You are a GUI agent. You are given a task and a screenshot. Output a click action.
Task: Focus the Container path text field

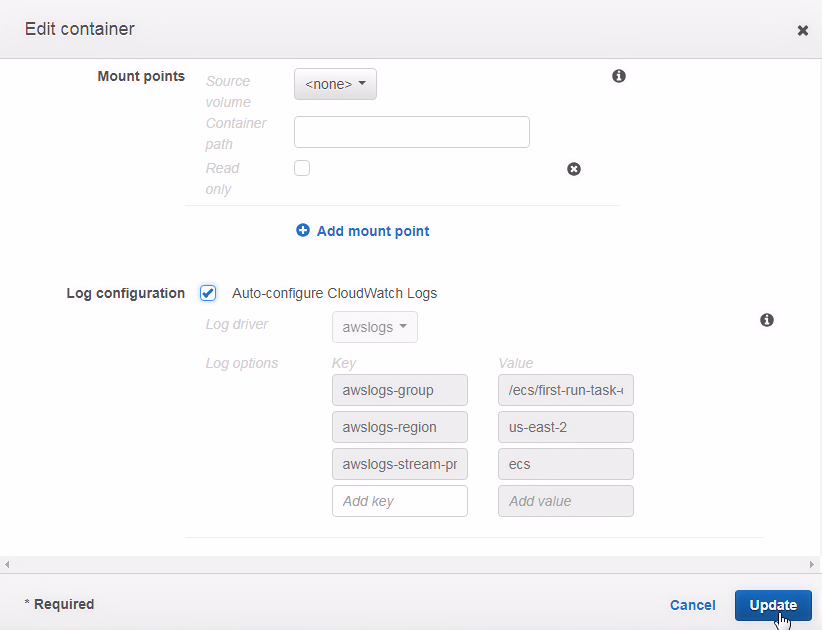point(411,132)
